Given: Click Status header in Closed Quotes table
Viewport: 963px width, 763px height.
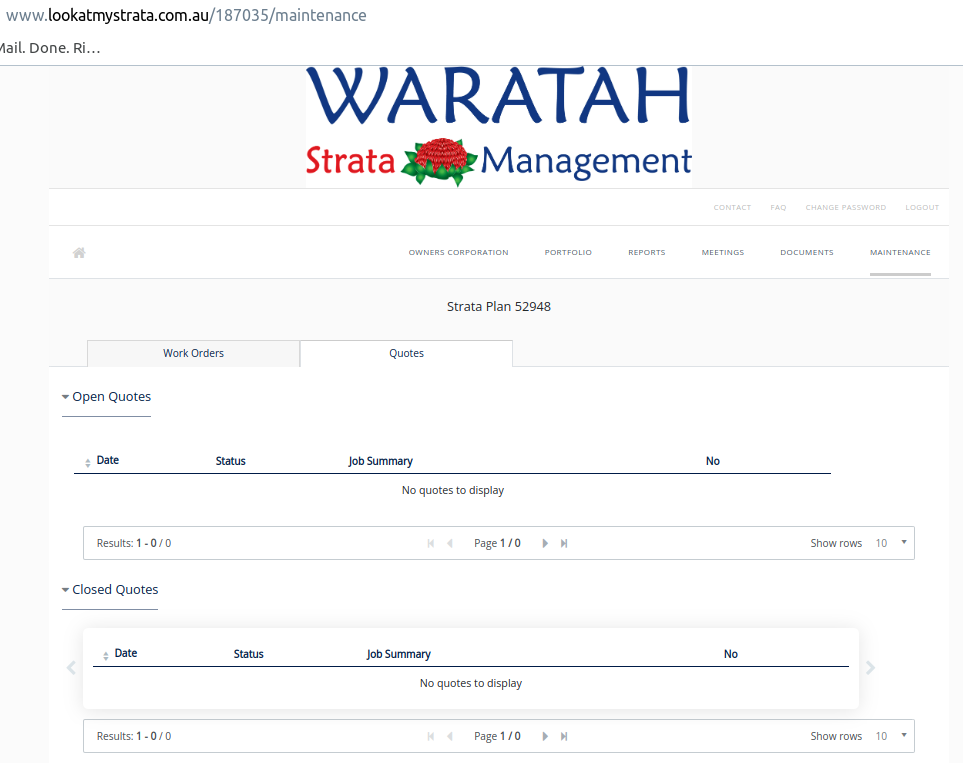Looking at the screenshot, I should pos(248,654).
